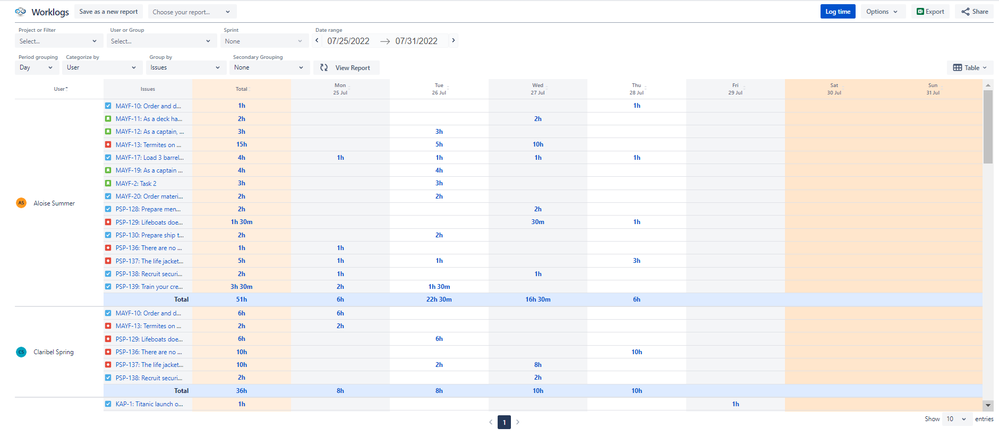Open the PSP-128: Prepare men... issue link
Viewport: 999px width, 437px height.
pos(148,209)
